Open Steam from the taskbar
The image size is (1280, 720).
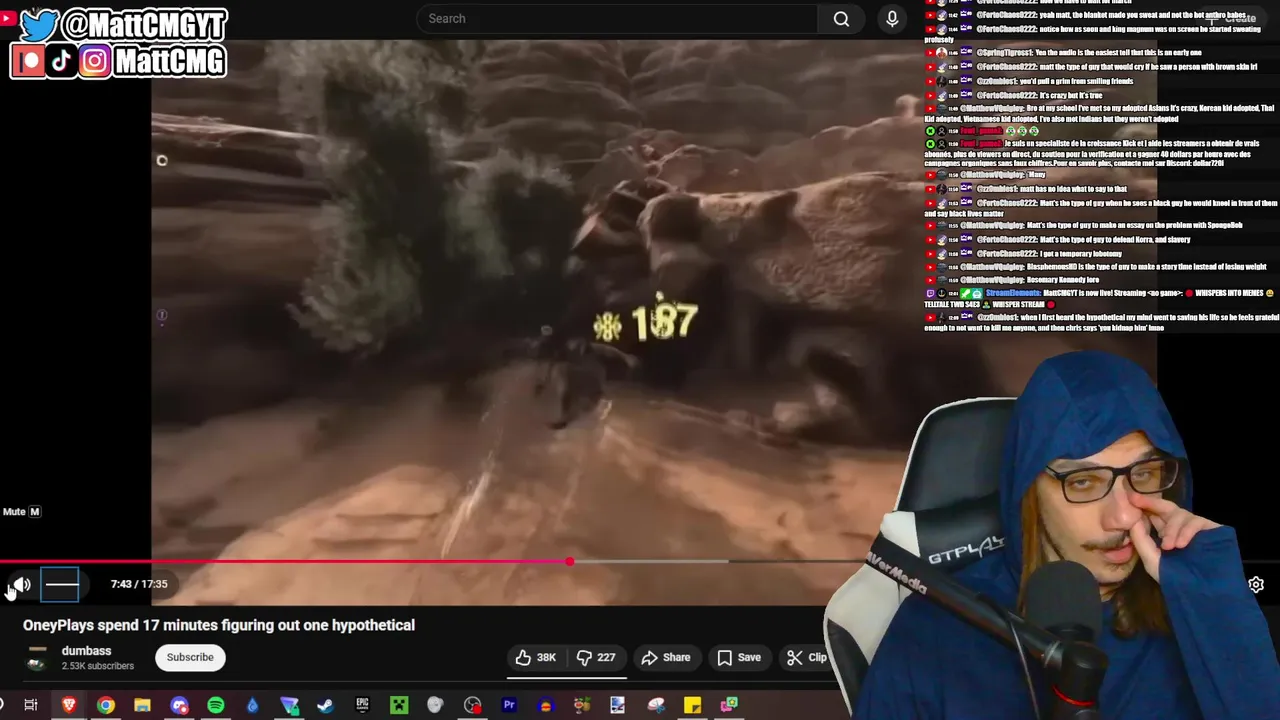325,705
